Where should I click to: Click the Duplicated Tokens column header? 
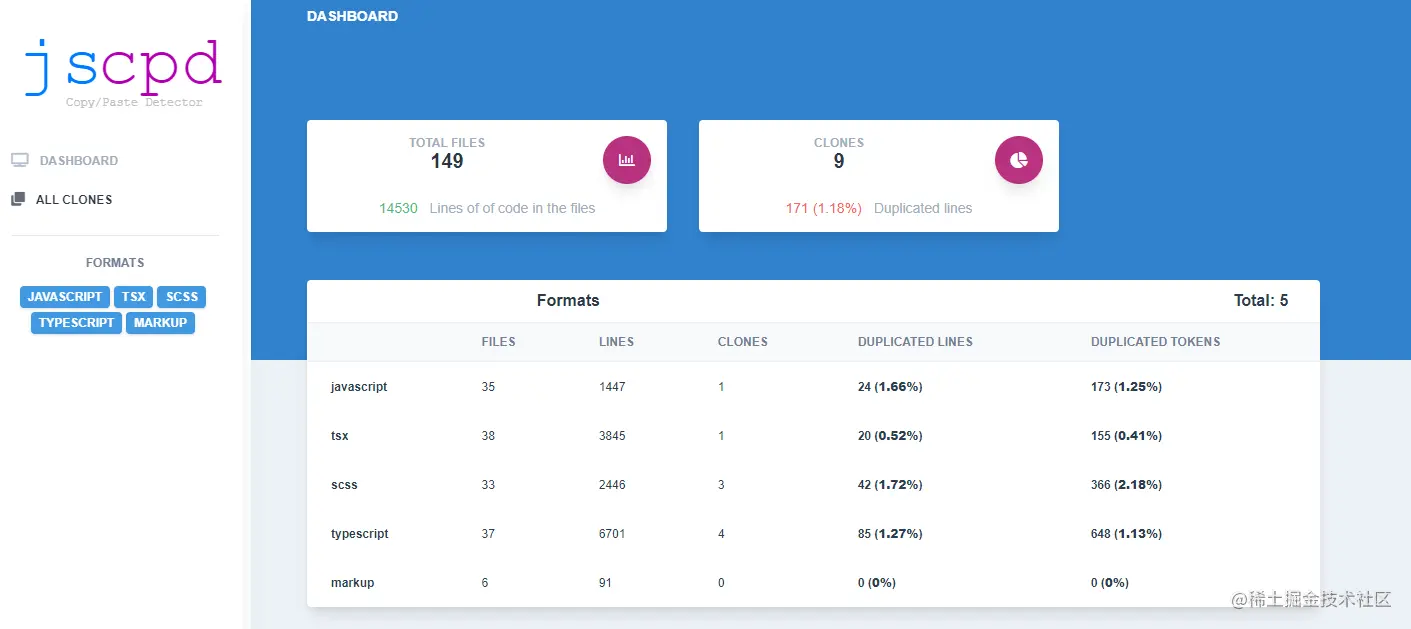1155,342
